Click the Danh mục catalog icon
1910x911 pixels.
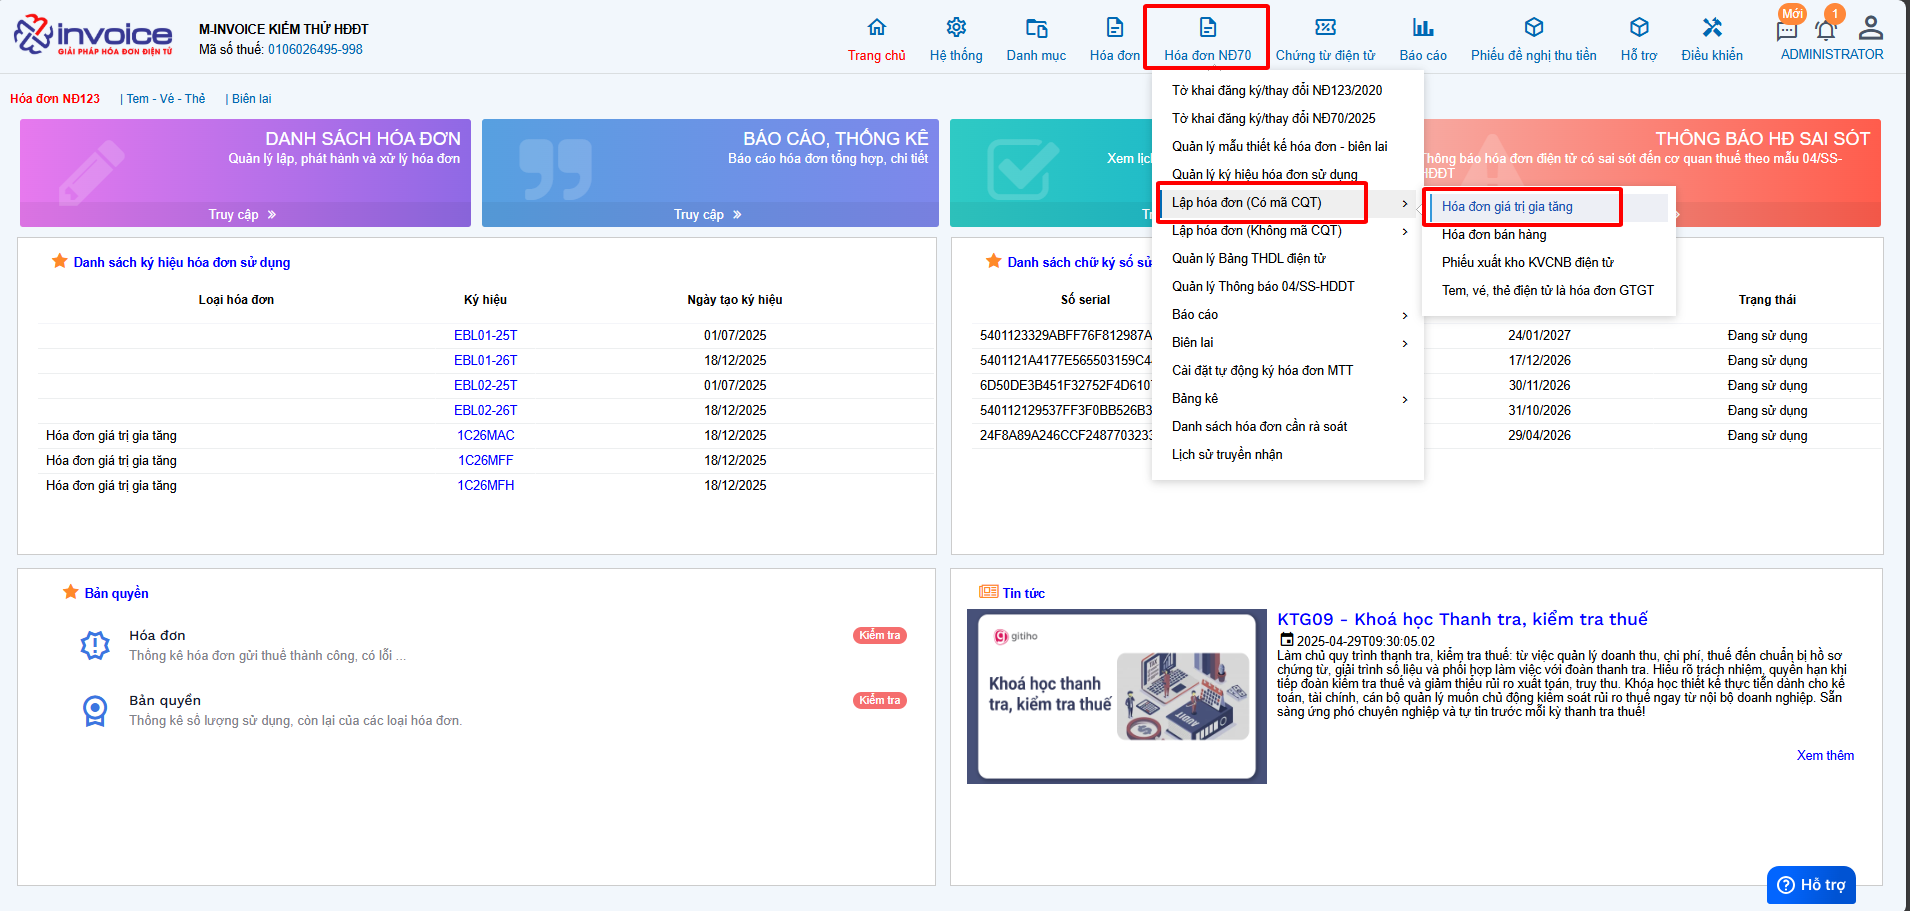(x=1036, y=28)
